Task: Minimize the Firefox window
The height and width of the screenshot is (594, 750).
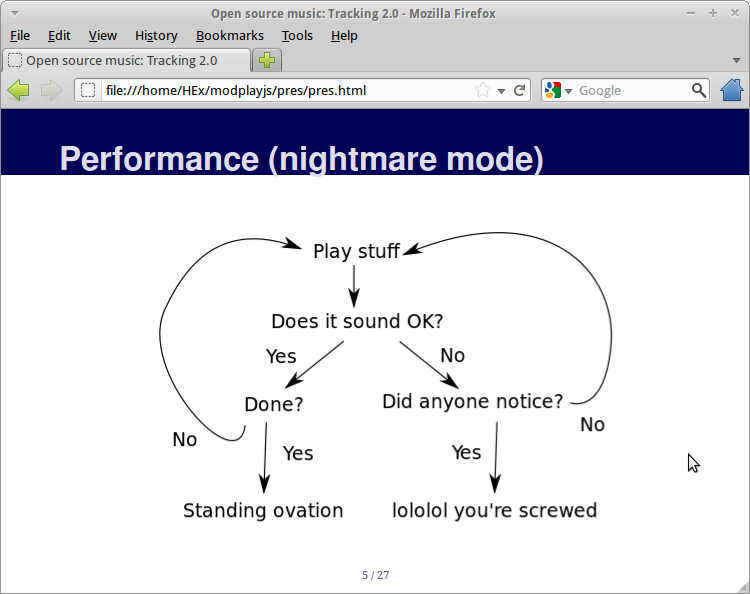Action: click(691, 13)
